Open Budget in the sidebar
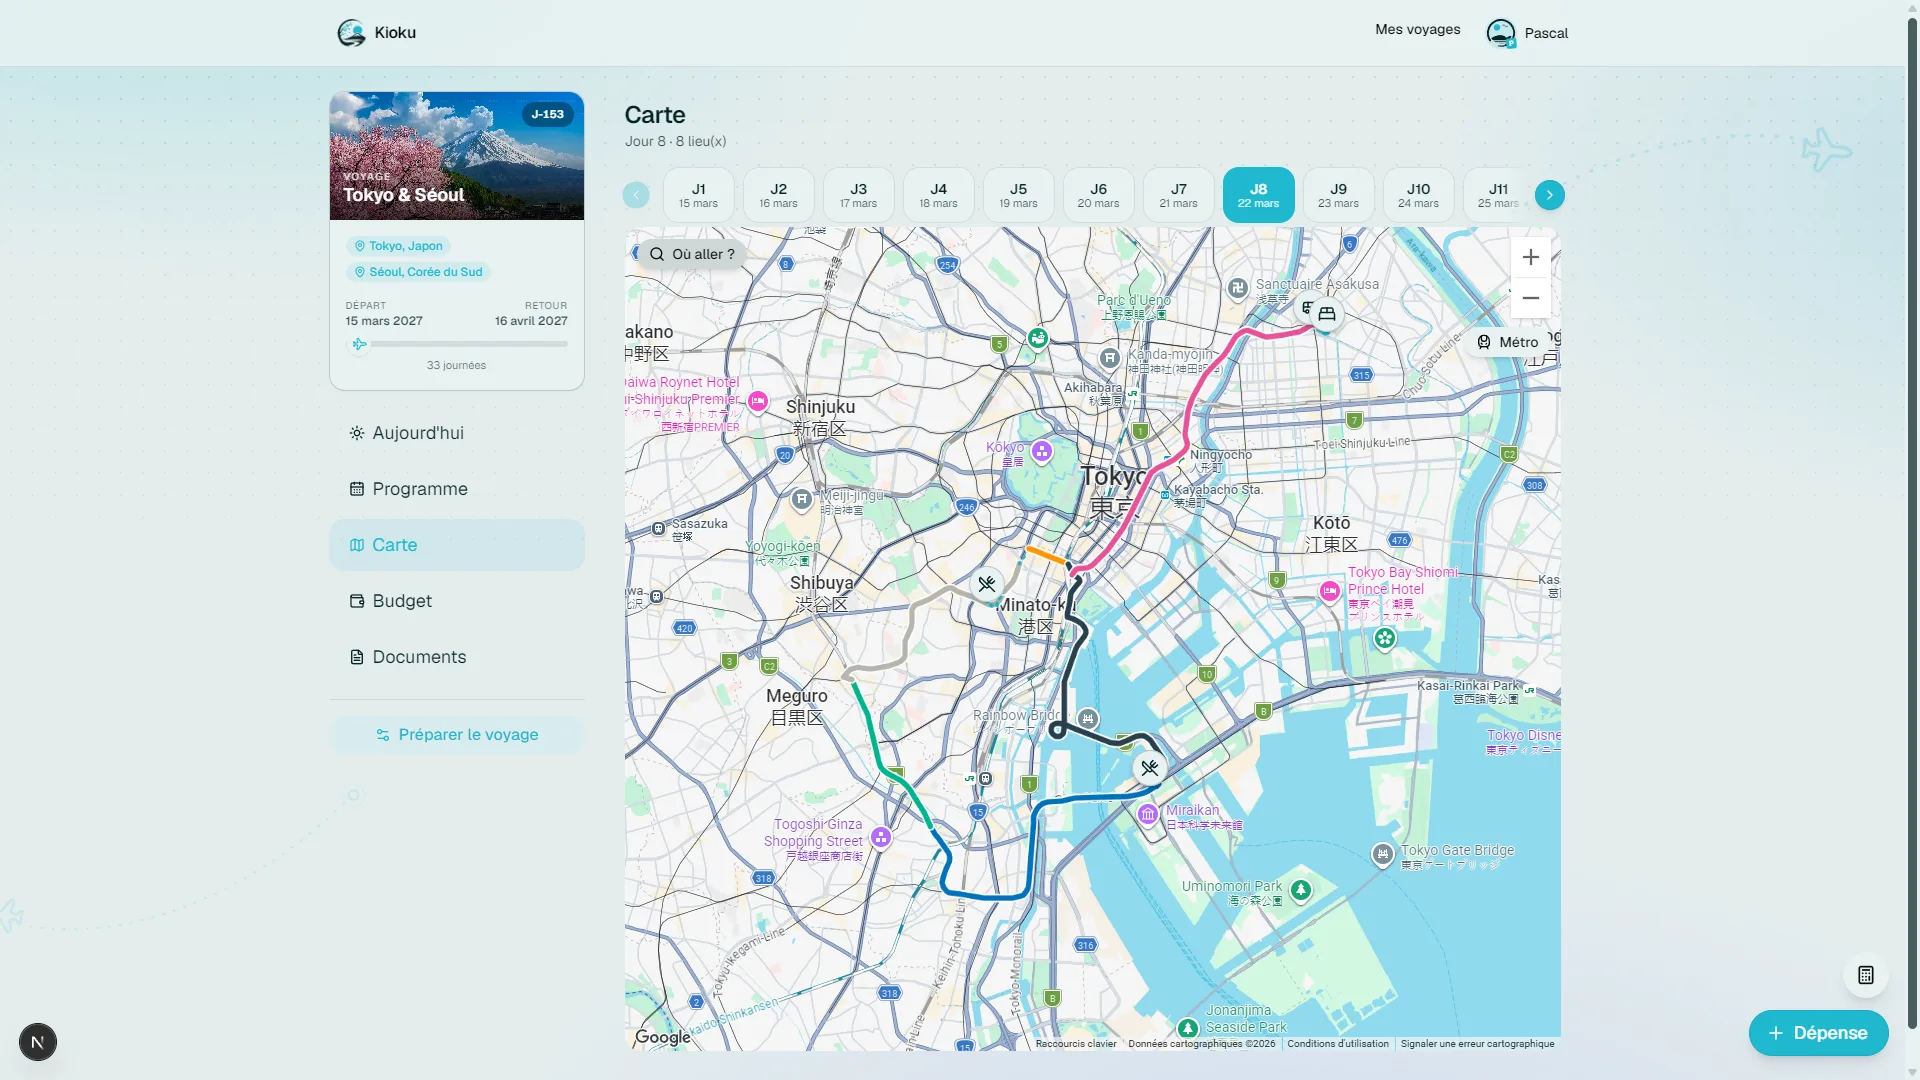1920x1080 pixels. tap(457, 601)
